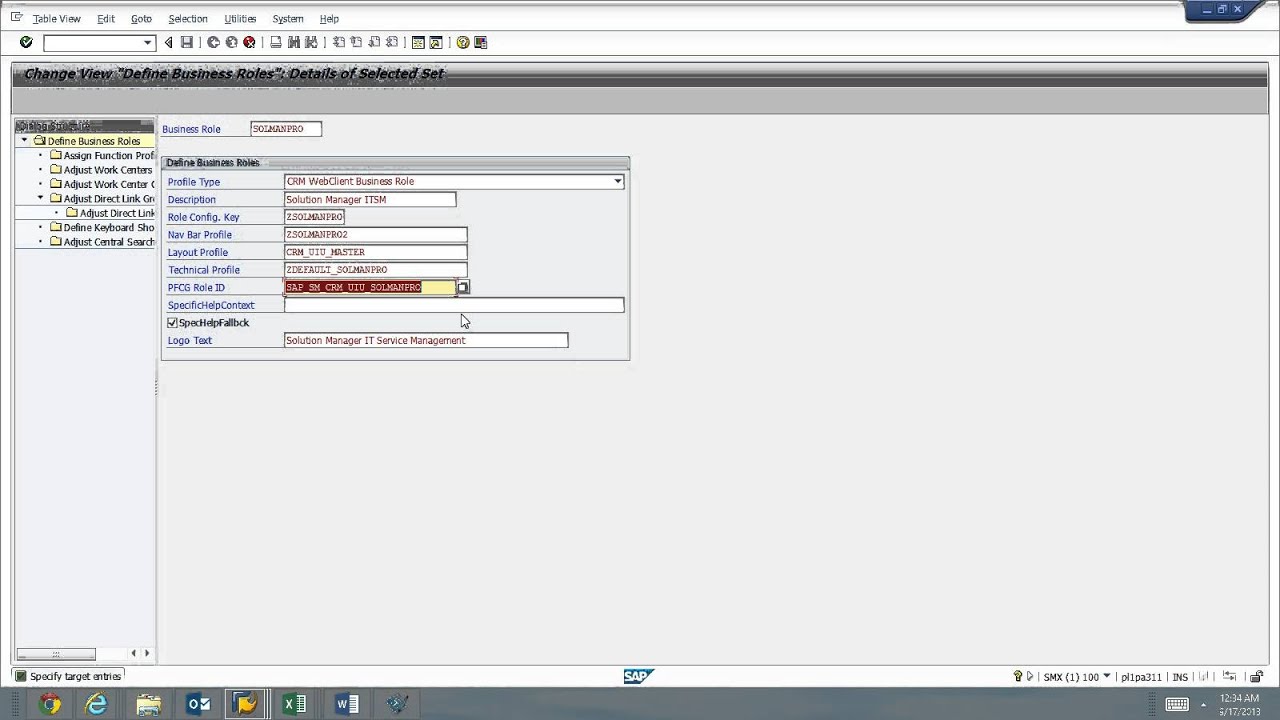The image size is (1280, 720).
Task: Click the Logo Text input field
Action: [x=426, y=341]
